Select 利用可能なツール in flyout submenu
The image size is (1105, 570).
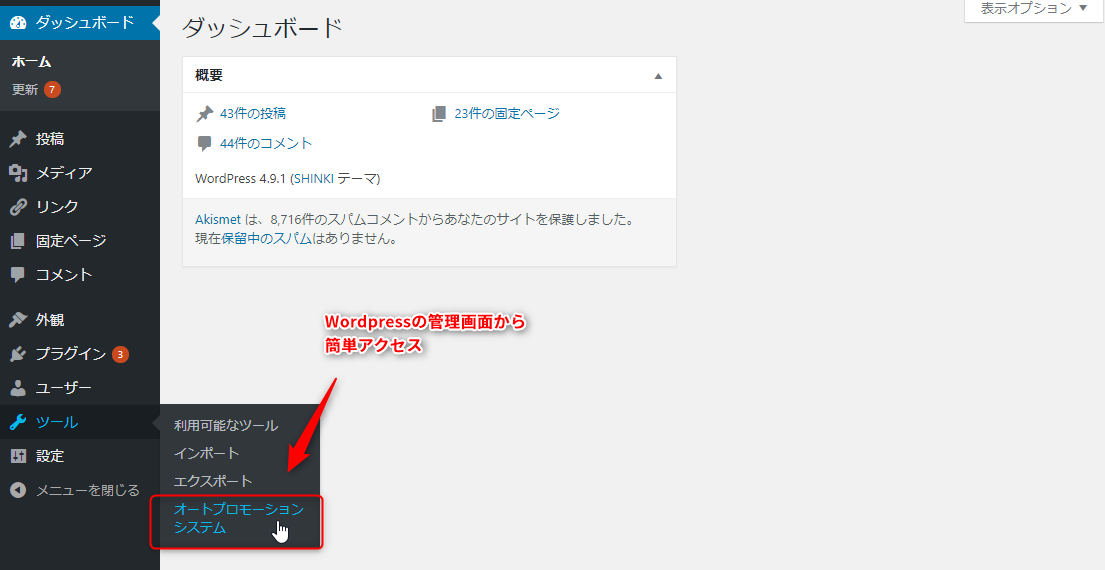point(226,426)
